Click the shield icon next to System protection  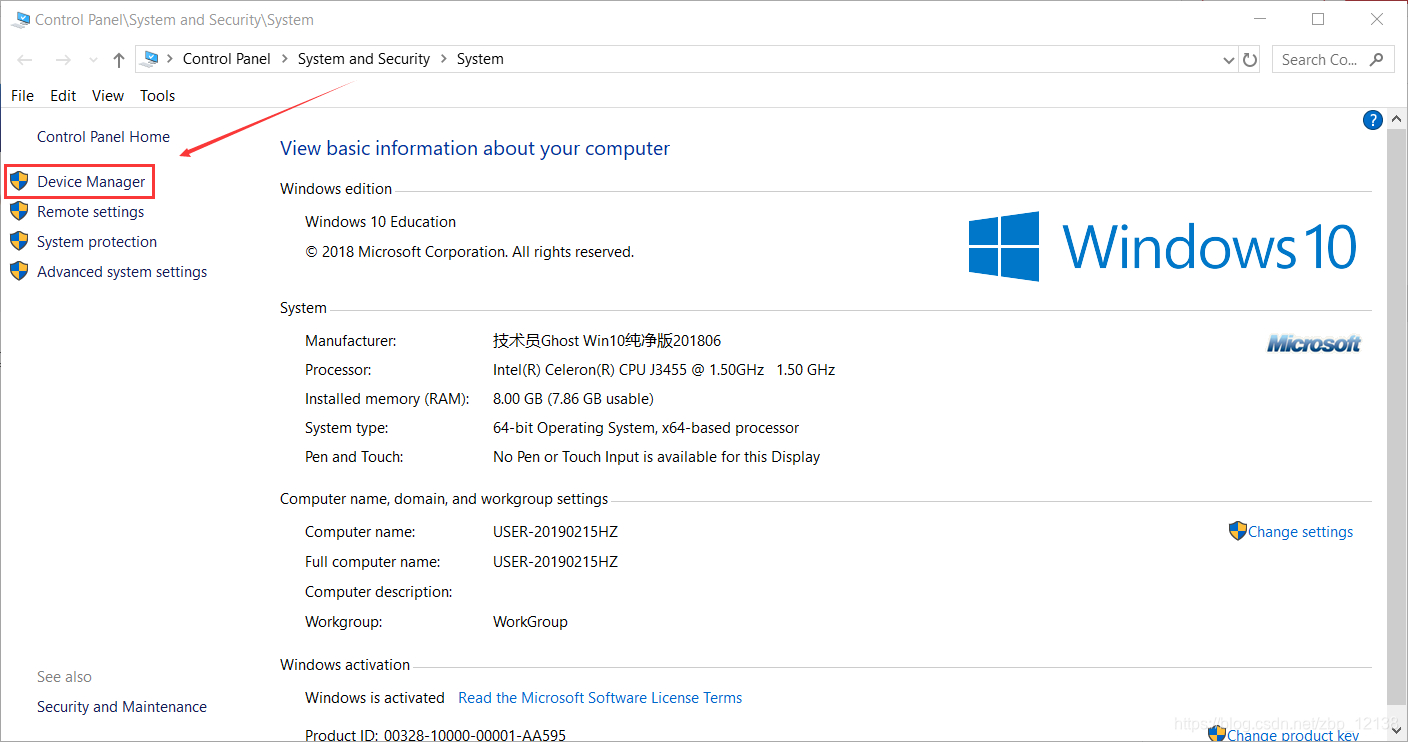point(19,241)
